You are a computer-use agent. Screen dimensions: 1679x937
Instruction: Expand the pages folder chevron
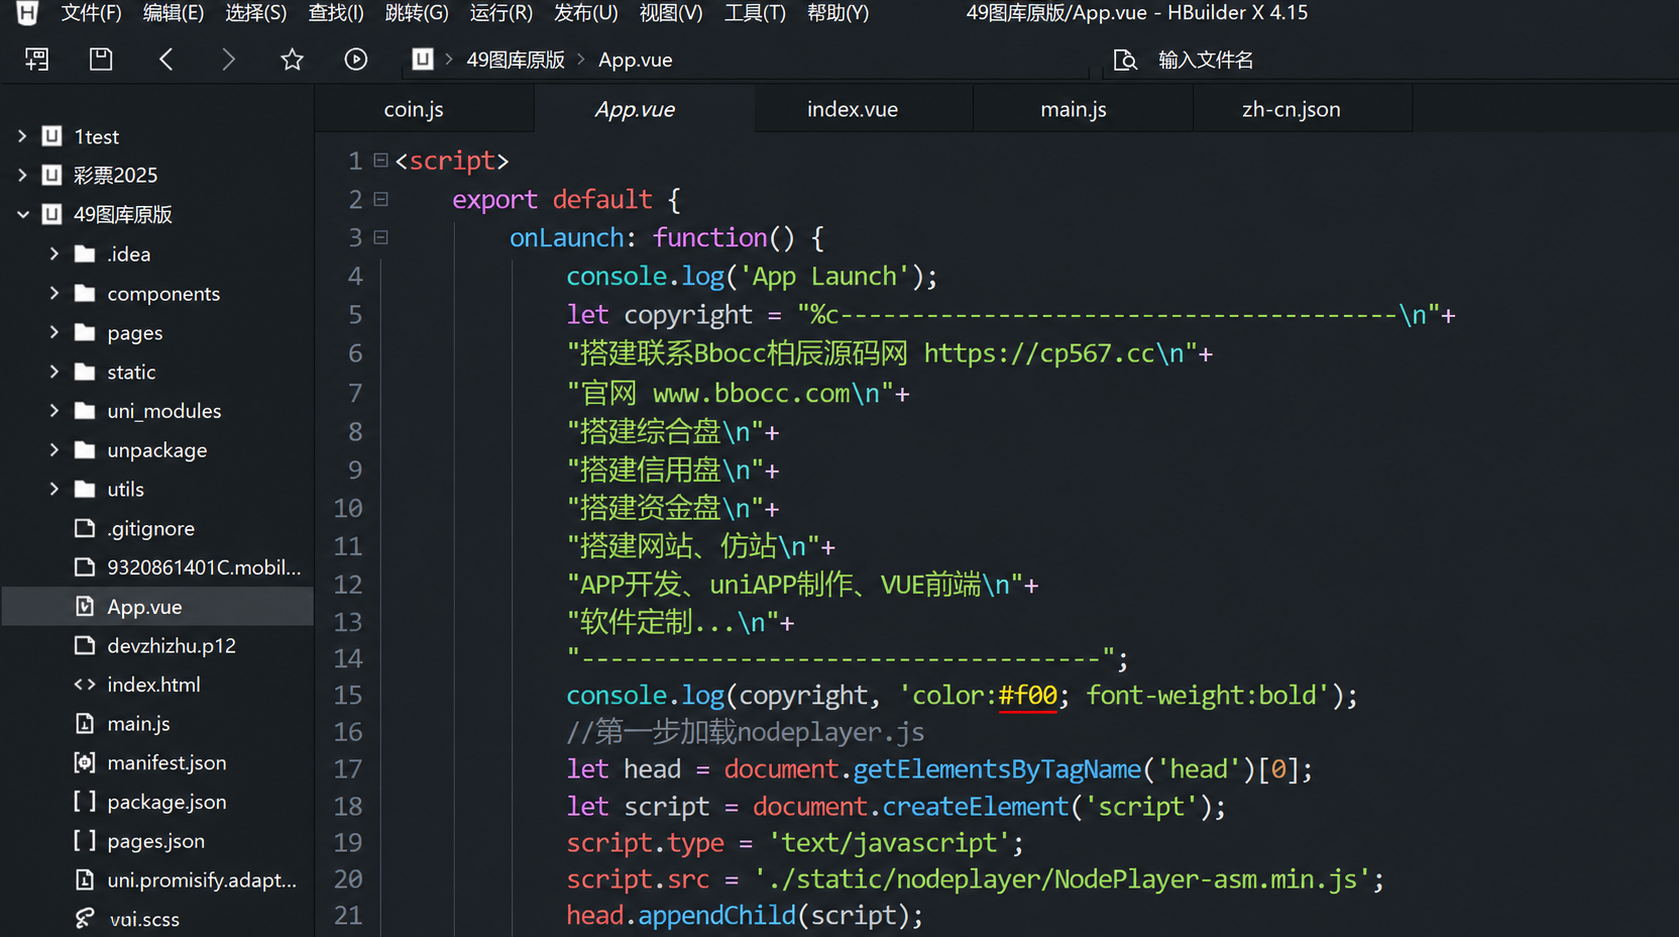coord(54,332)
